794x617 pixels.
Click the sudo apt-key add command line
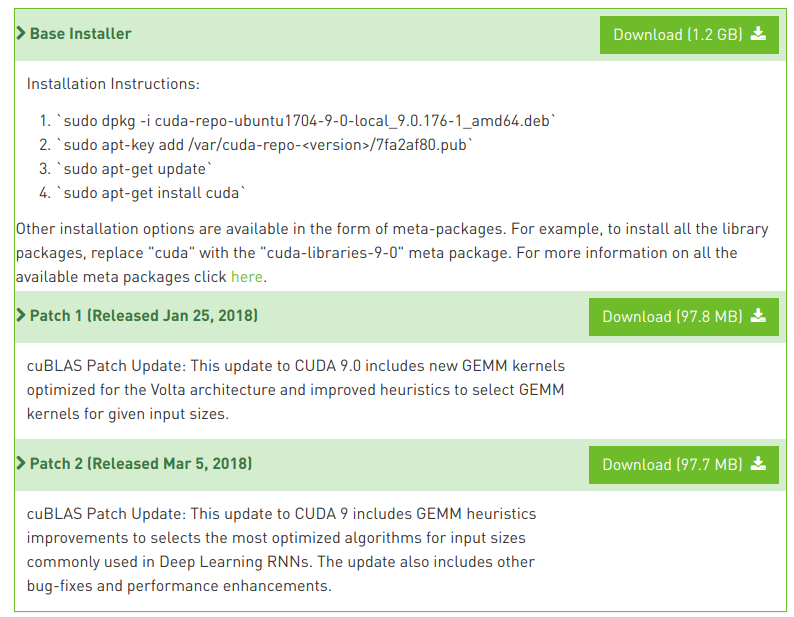(x=265, y=145)
